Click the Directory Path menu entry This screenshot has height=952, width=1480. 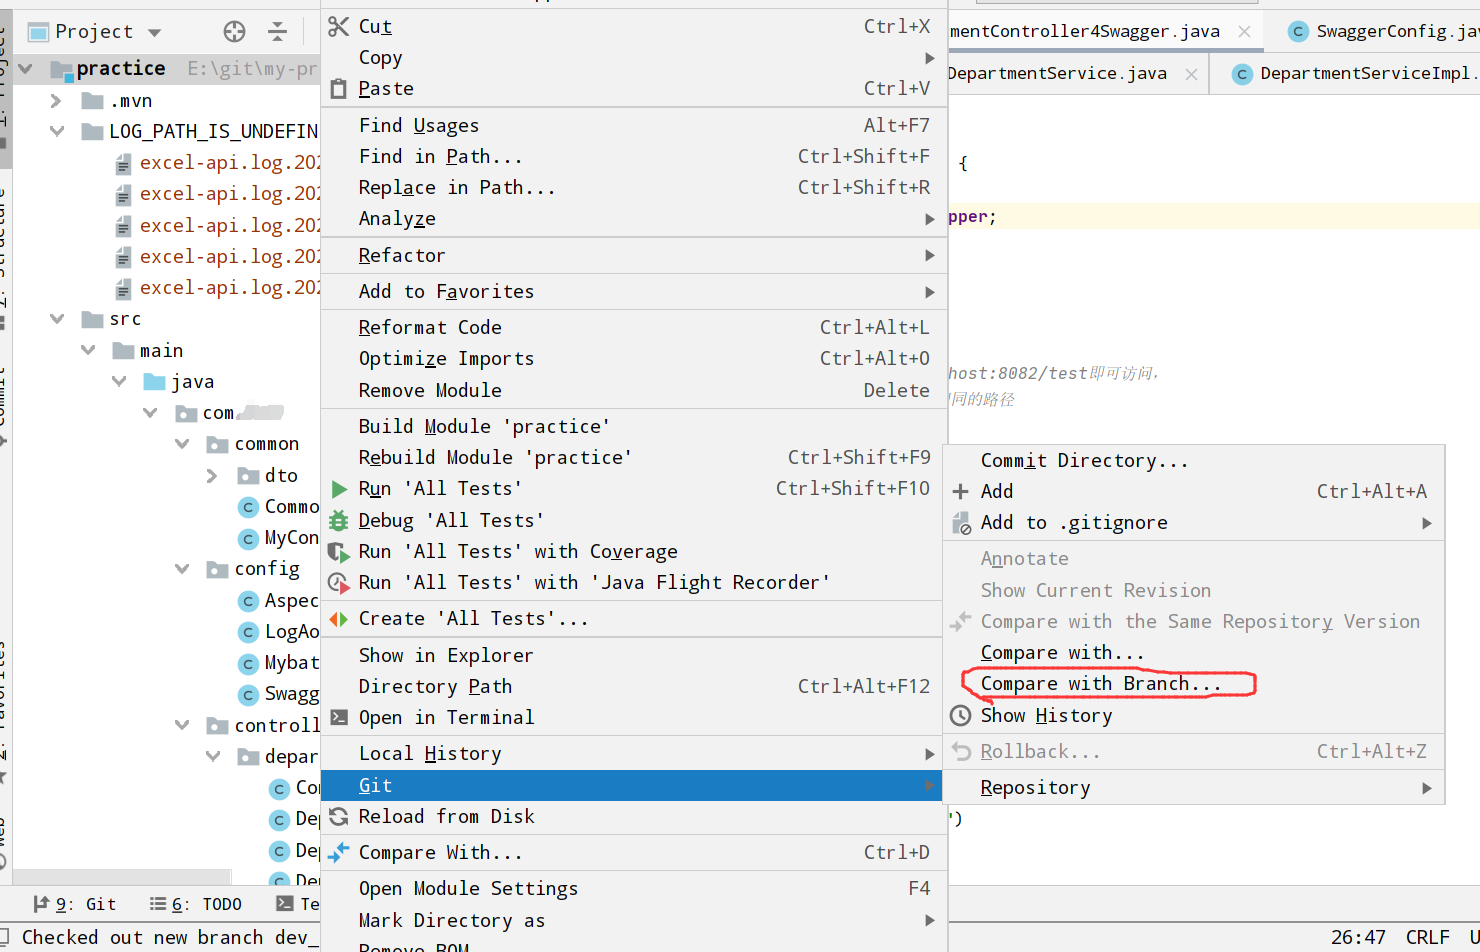pos(634,686)
